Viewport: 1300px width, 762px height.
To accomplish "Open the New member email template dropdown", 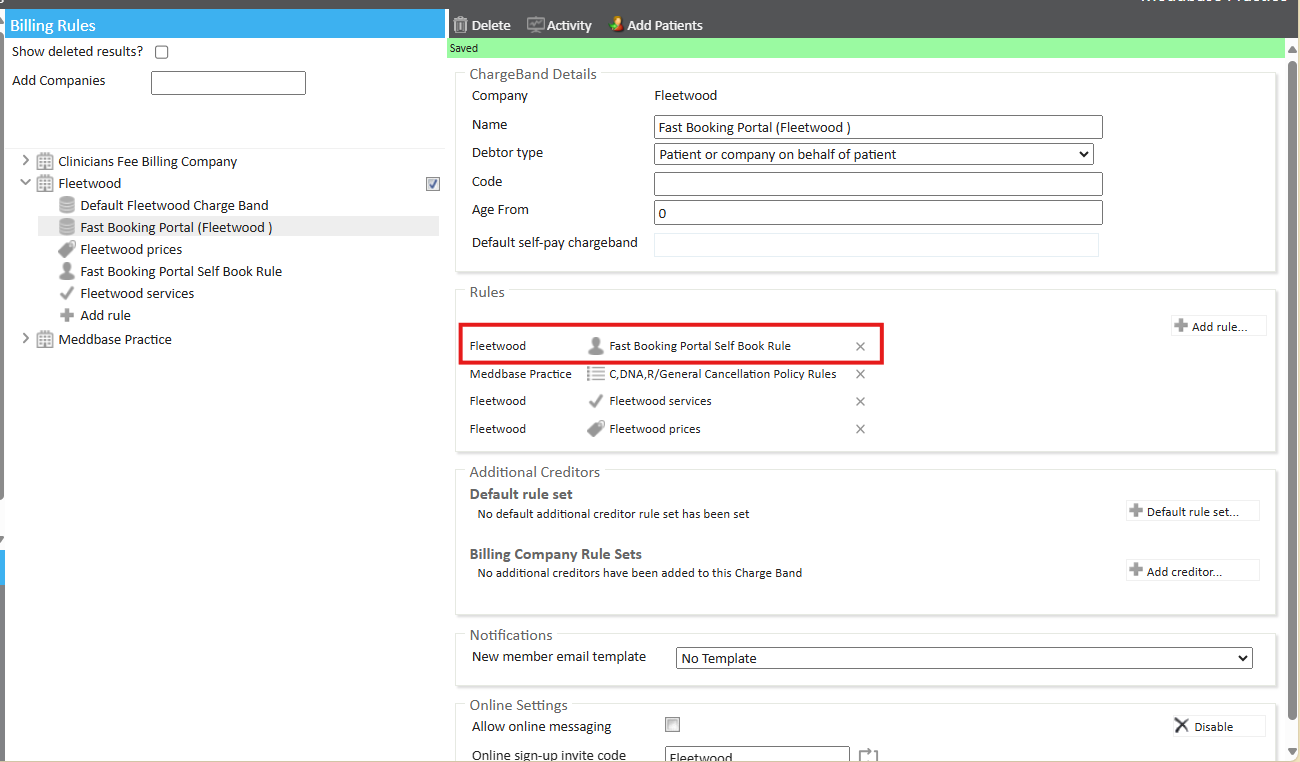I will pyautogui.click(x=964, y=658).
